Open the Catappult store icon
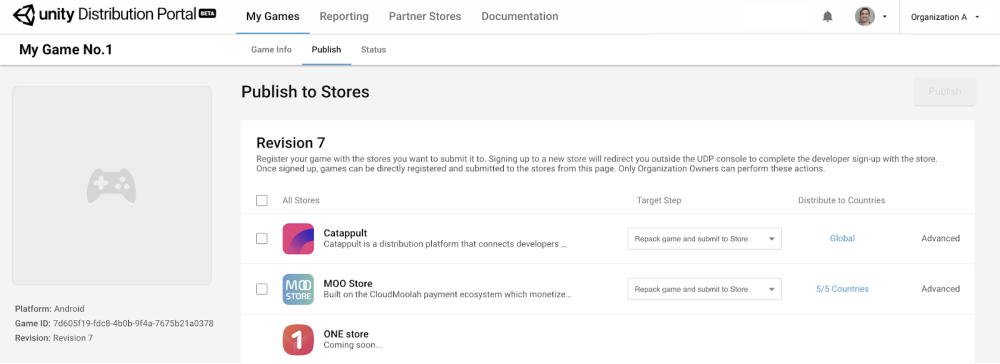Viewport: 1000px width, 364px height. click(x=298, y=238)
